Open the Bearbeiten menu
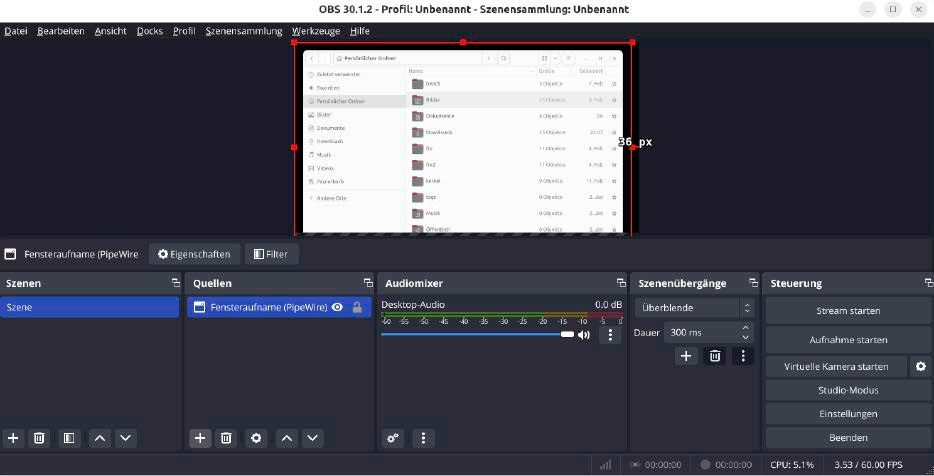Screen dimensions: 934x476 coord(61,31)
